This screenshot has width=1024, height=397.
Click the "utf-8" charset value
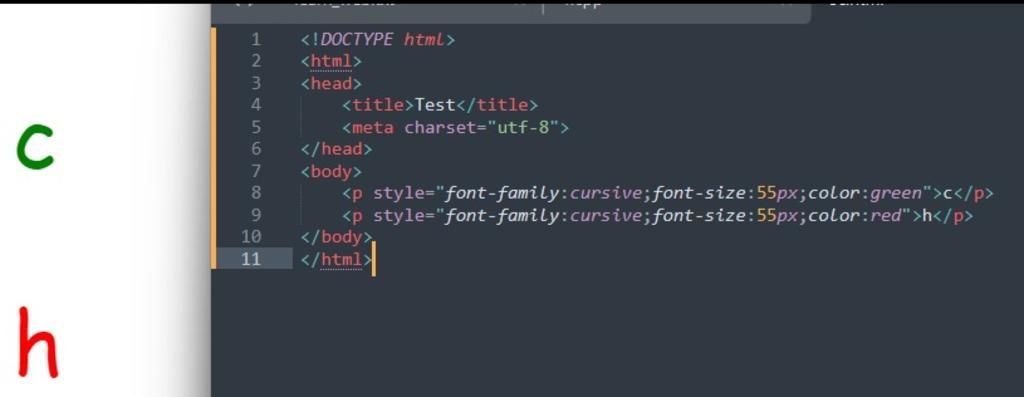coord(523,127)
